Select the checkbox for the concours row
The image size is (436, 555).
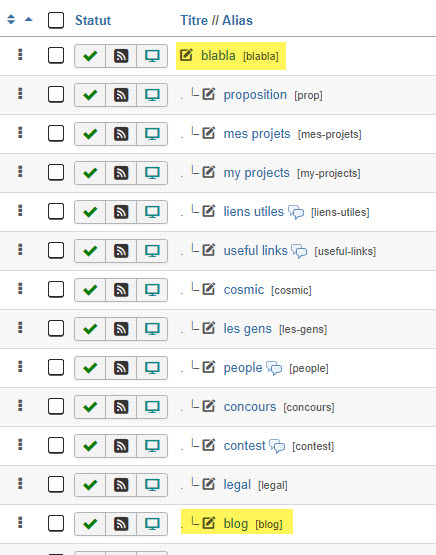pyautogui.click(x=56, y=406)
